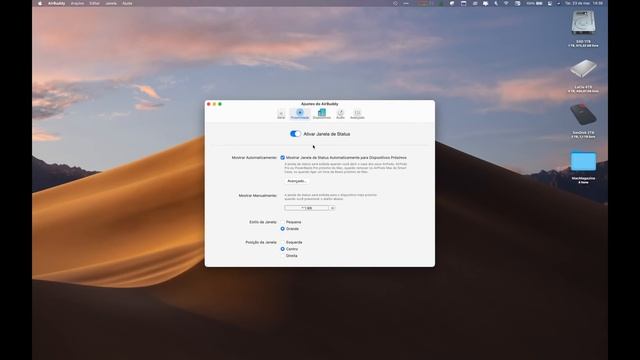Image resolution: width=640 pixels, height=360 pixels.
Task: Click the battery status in menu bar
Action: point(534,3)
